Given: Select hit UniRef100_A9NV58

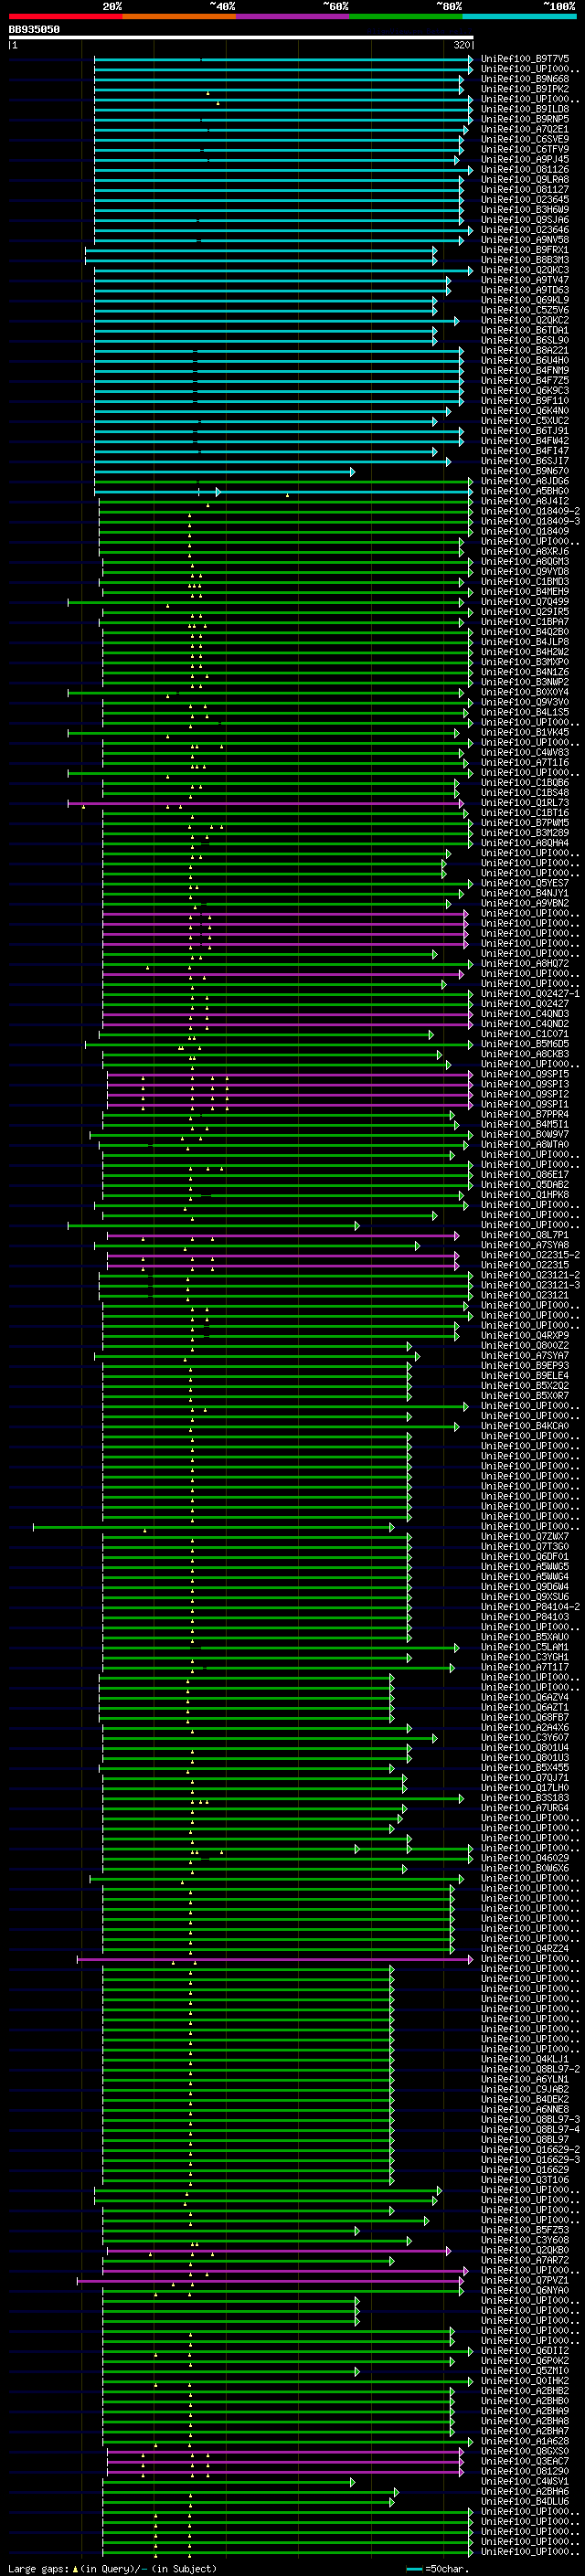Looking at the screenshot, I should click(525, 240).
